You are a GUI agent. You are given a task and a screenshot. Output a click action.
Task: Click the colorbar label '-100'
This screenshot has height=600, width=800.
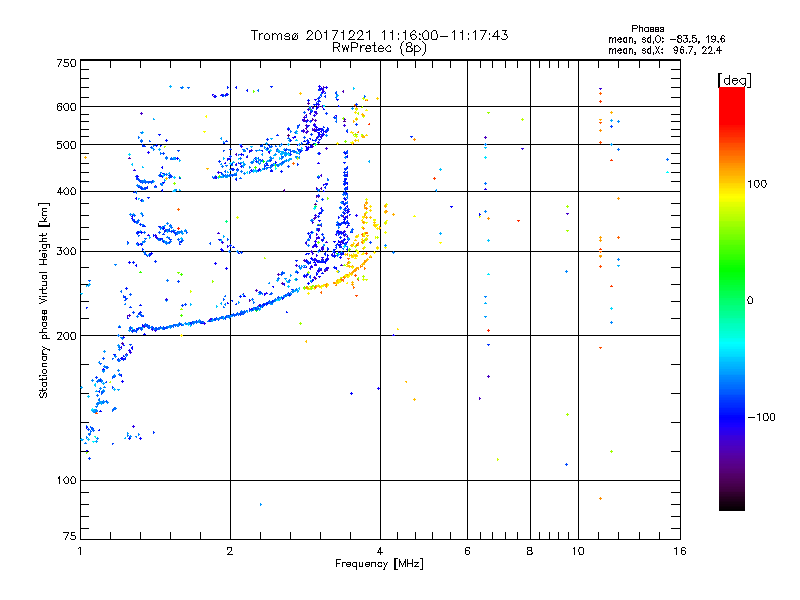[x=761, y=417]
